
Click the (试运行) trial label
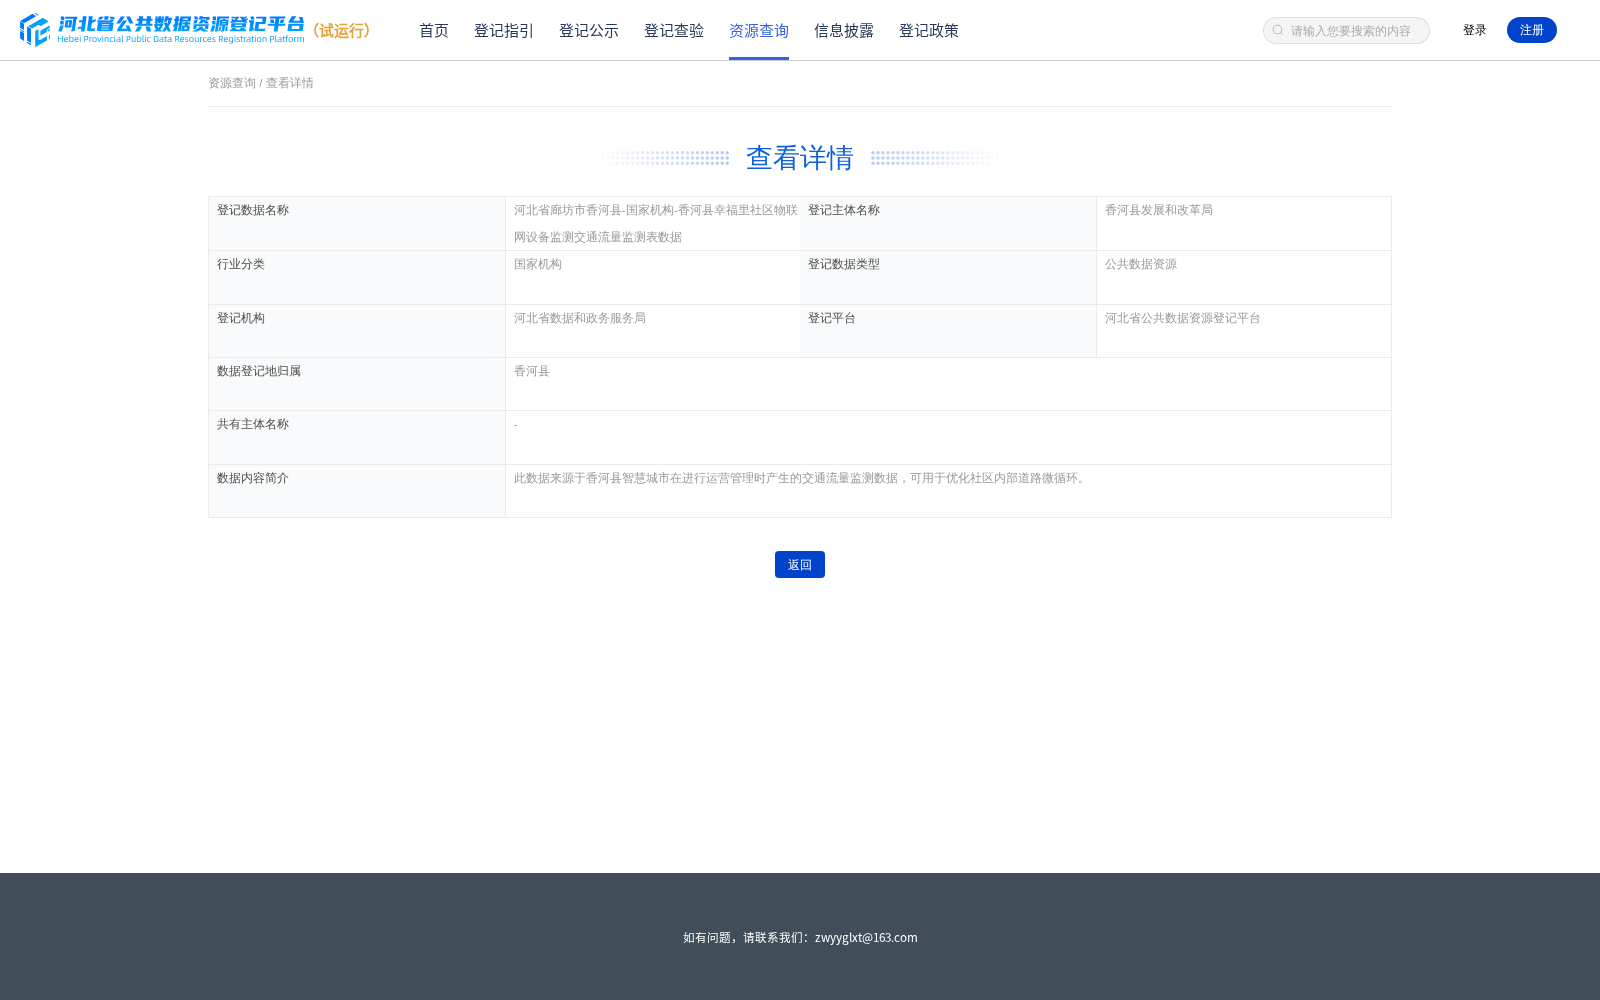342,31
